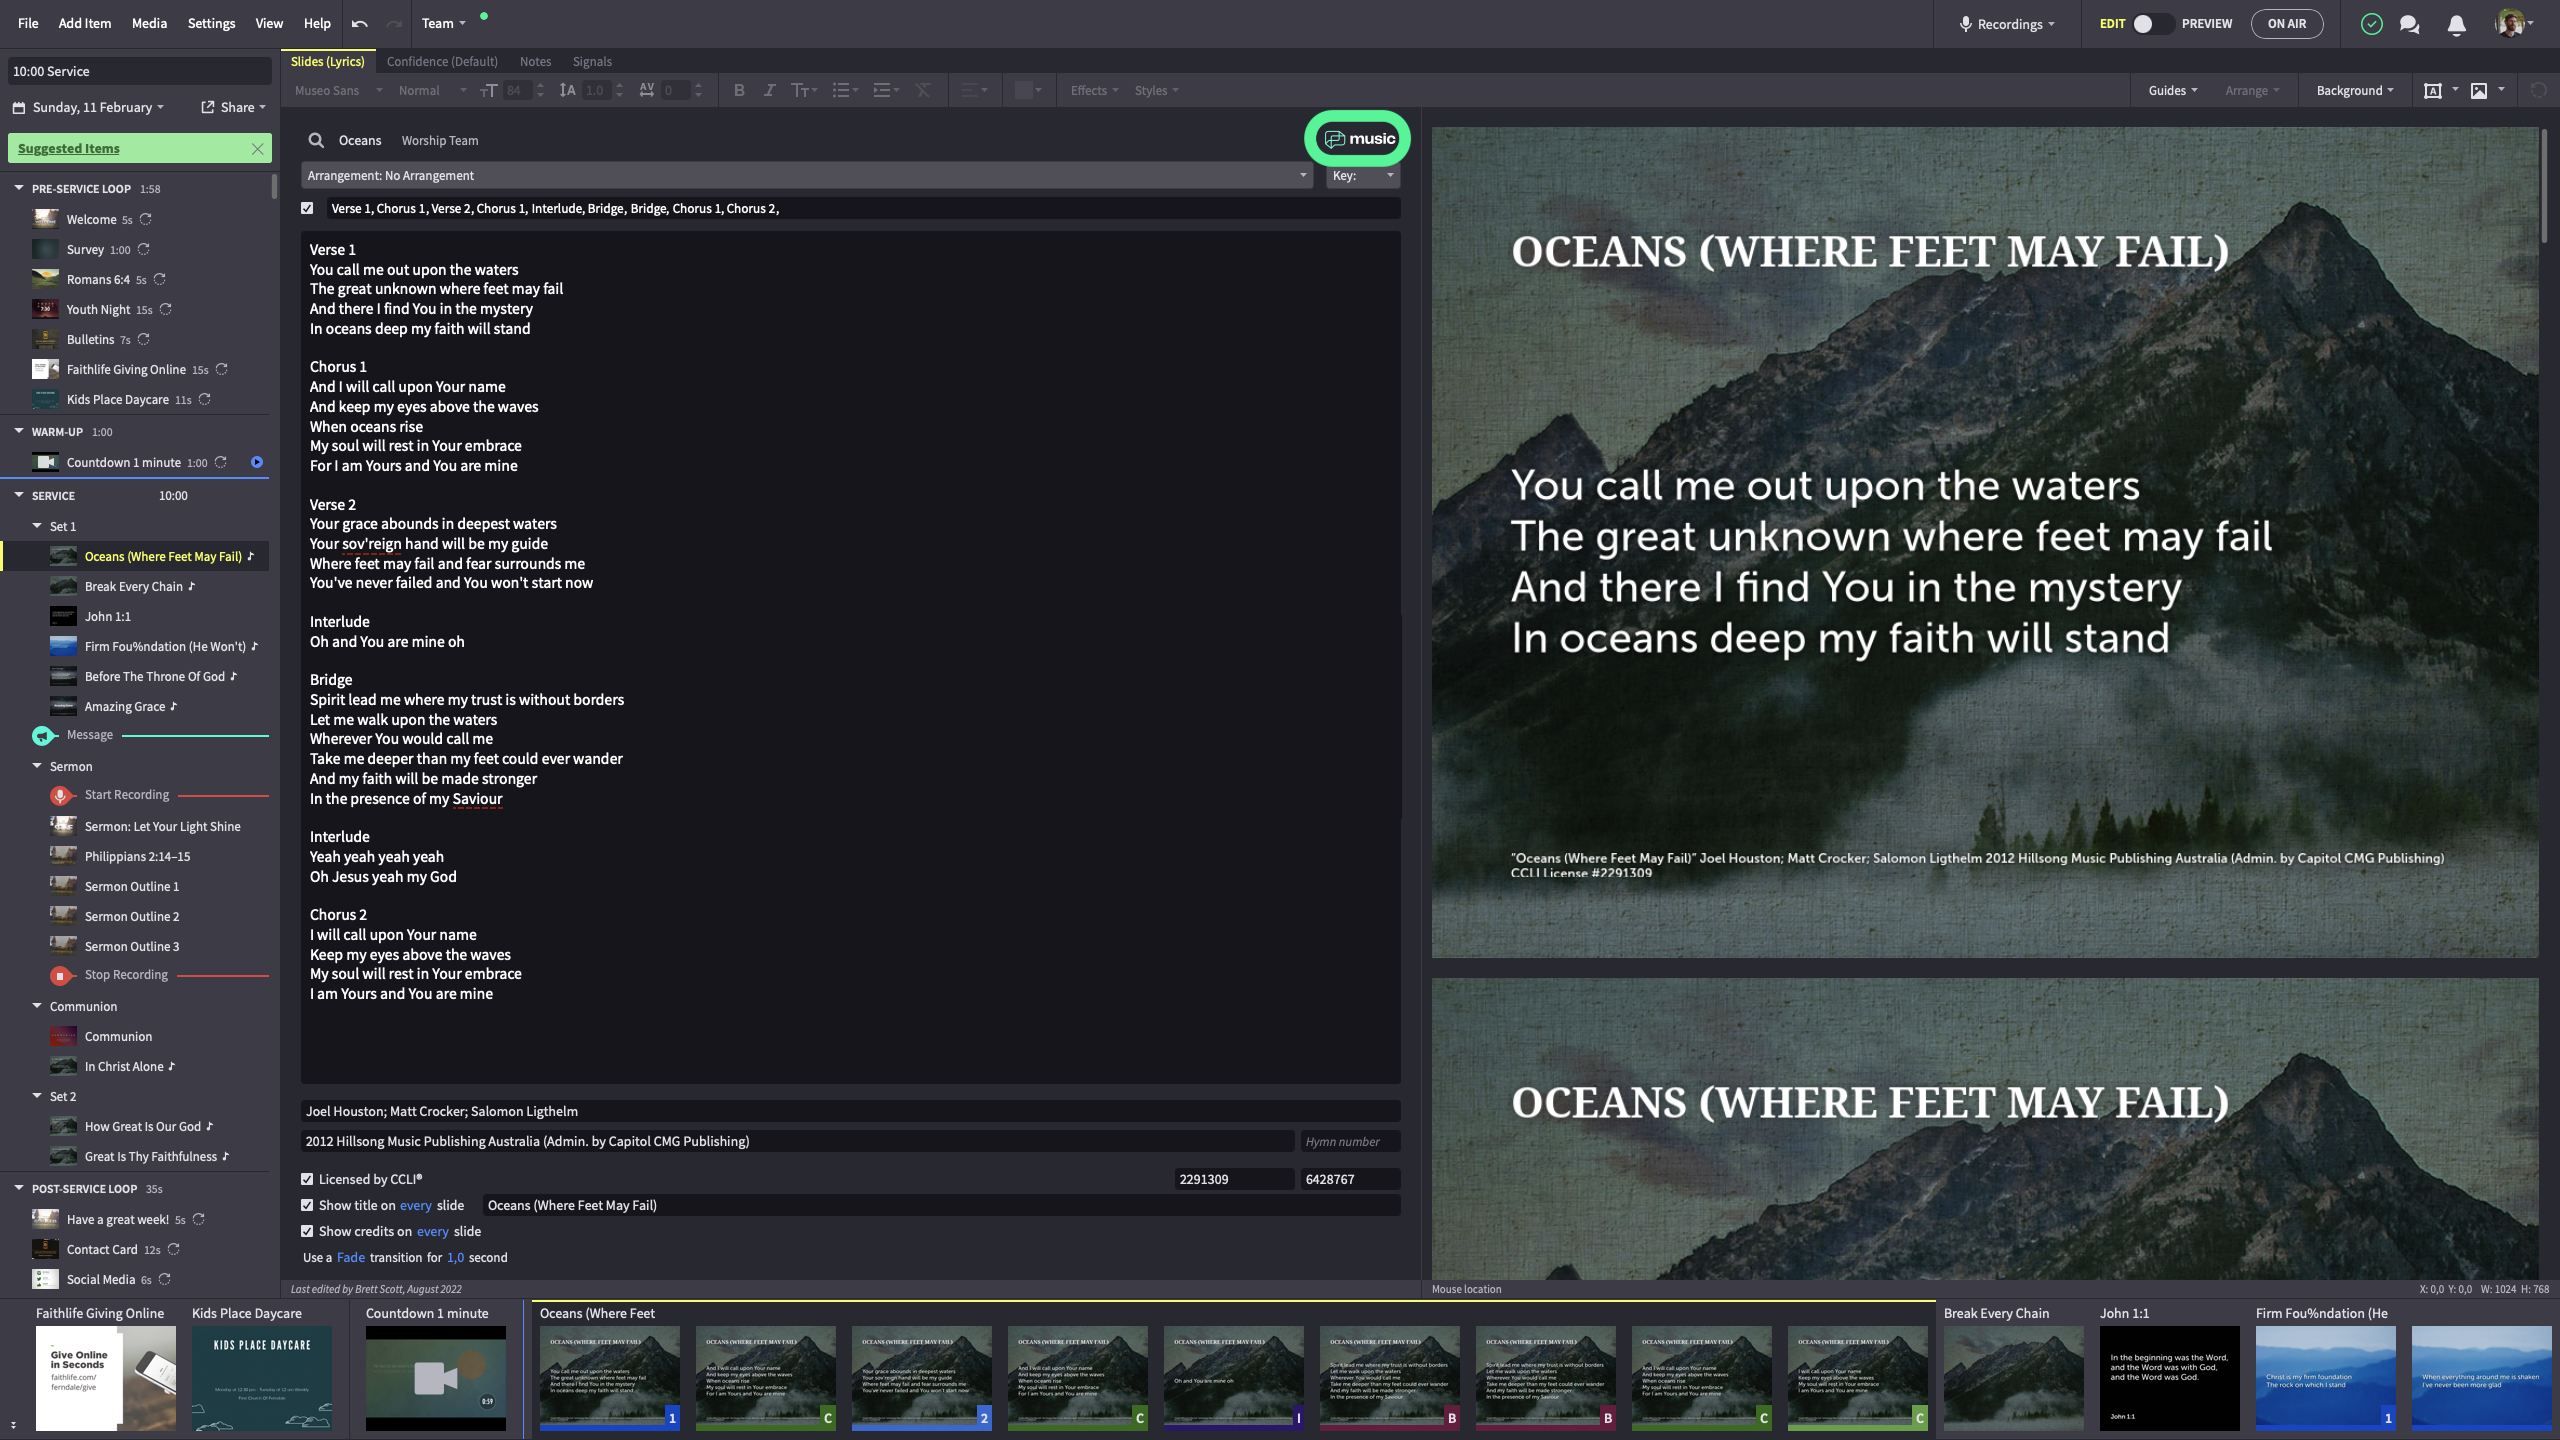Click the text color swatch
2560x1440 pixels.
coord(1023,90)
